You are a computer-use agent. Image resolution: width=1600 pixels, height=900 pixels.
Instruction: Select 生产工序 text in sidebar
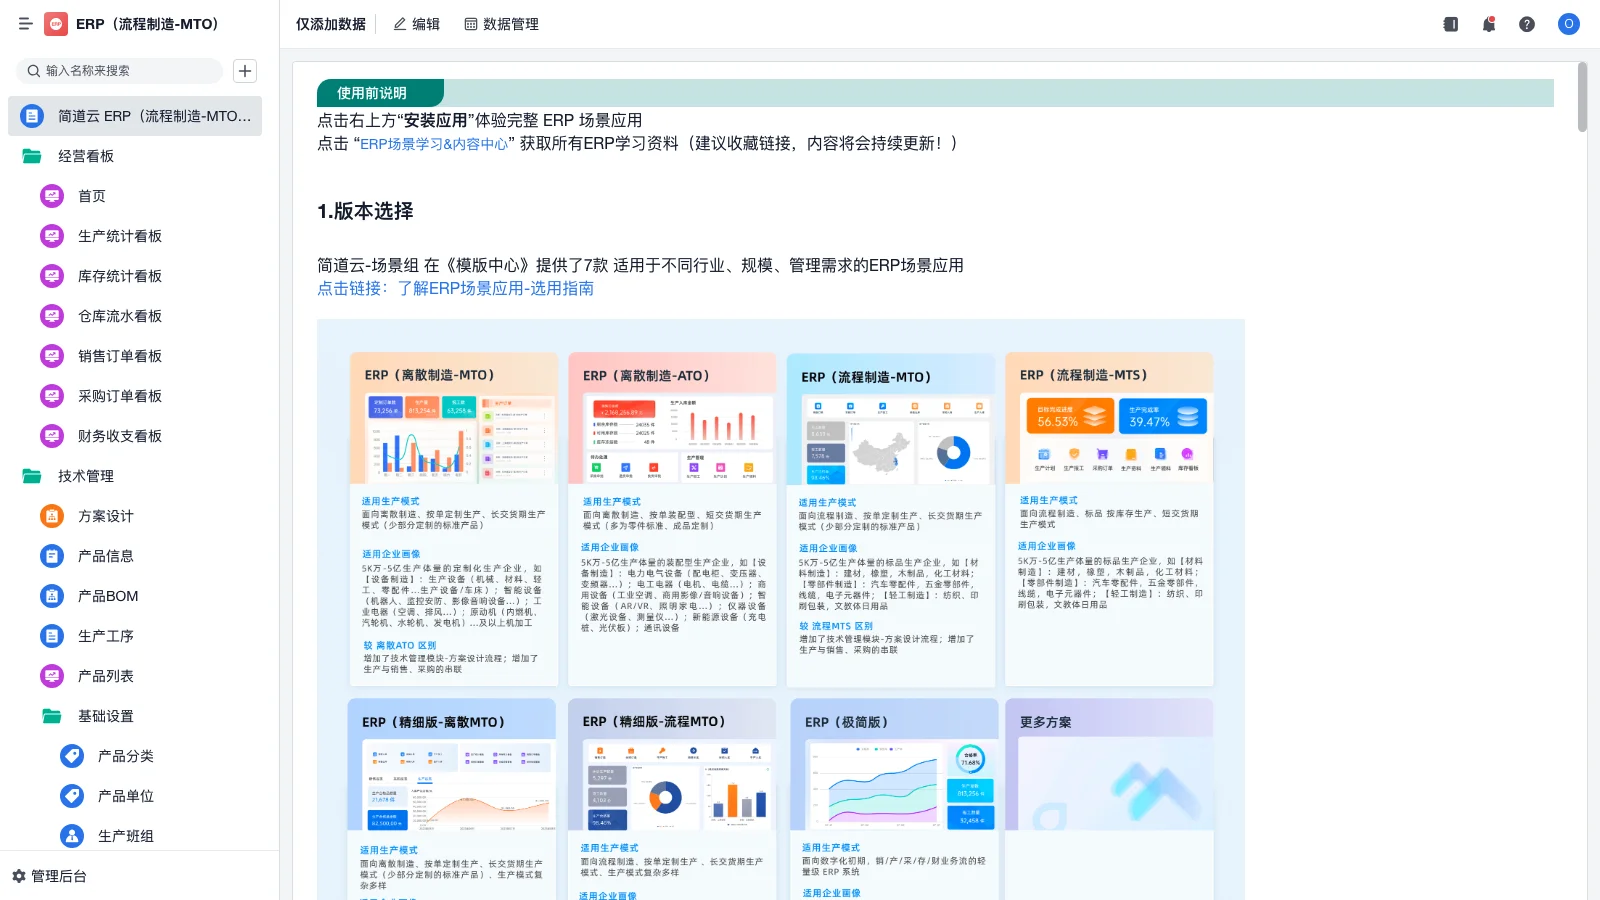[106, 636]
